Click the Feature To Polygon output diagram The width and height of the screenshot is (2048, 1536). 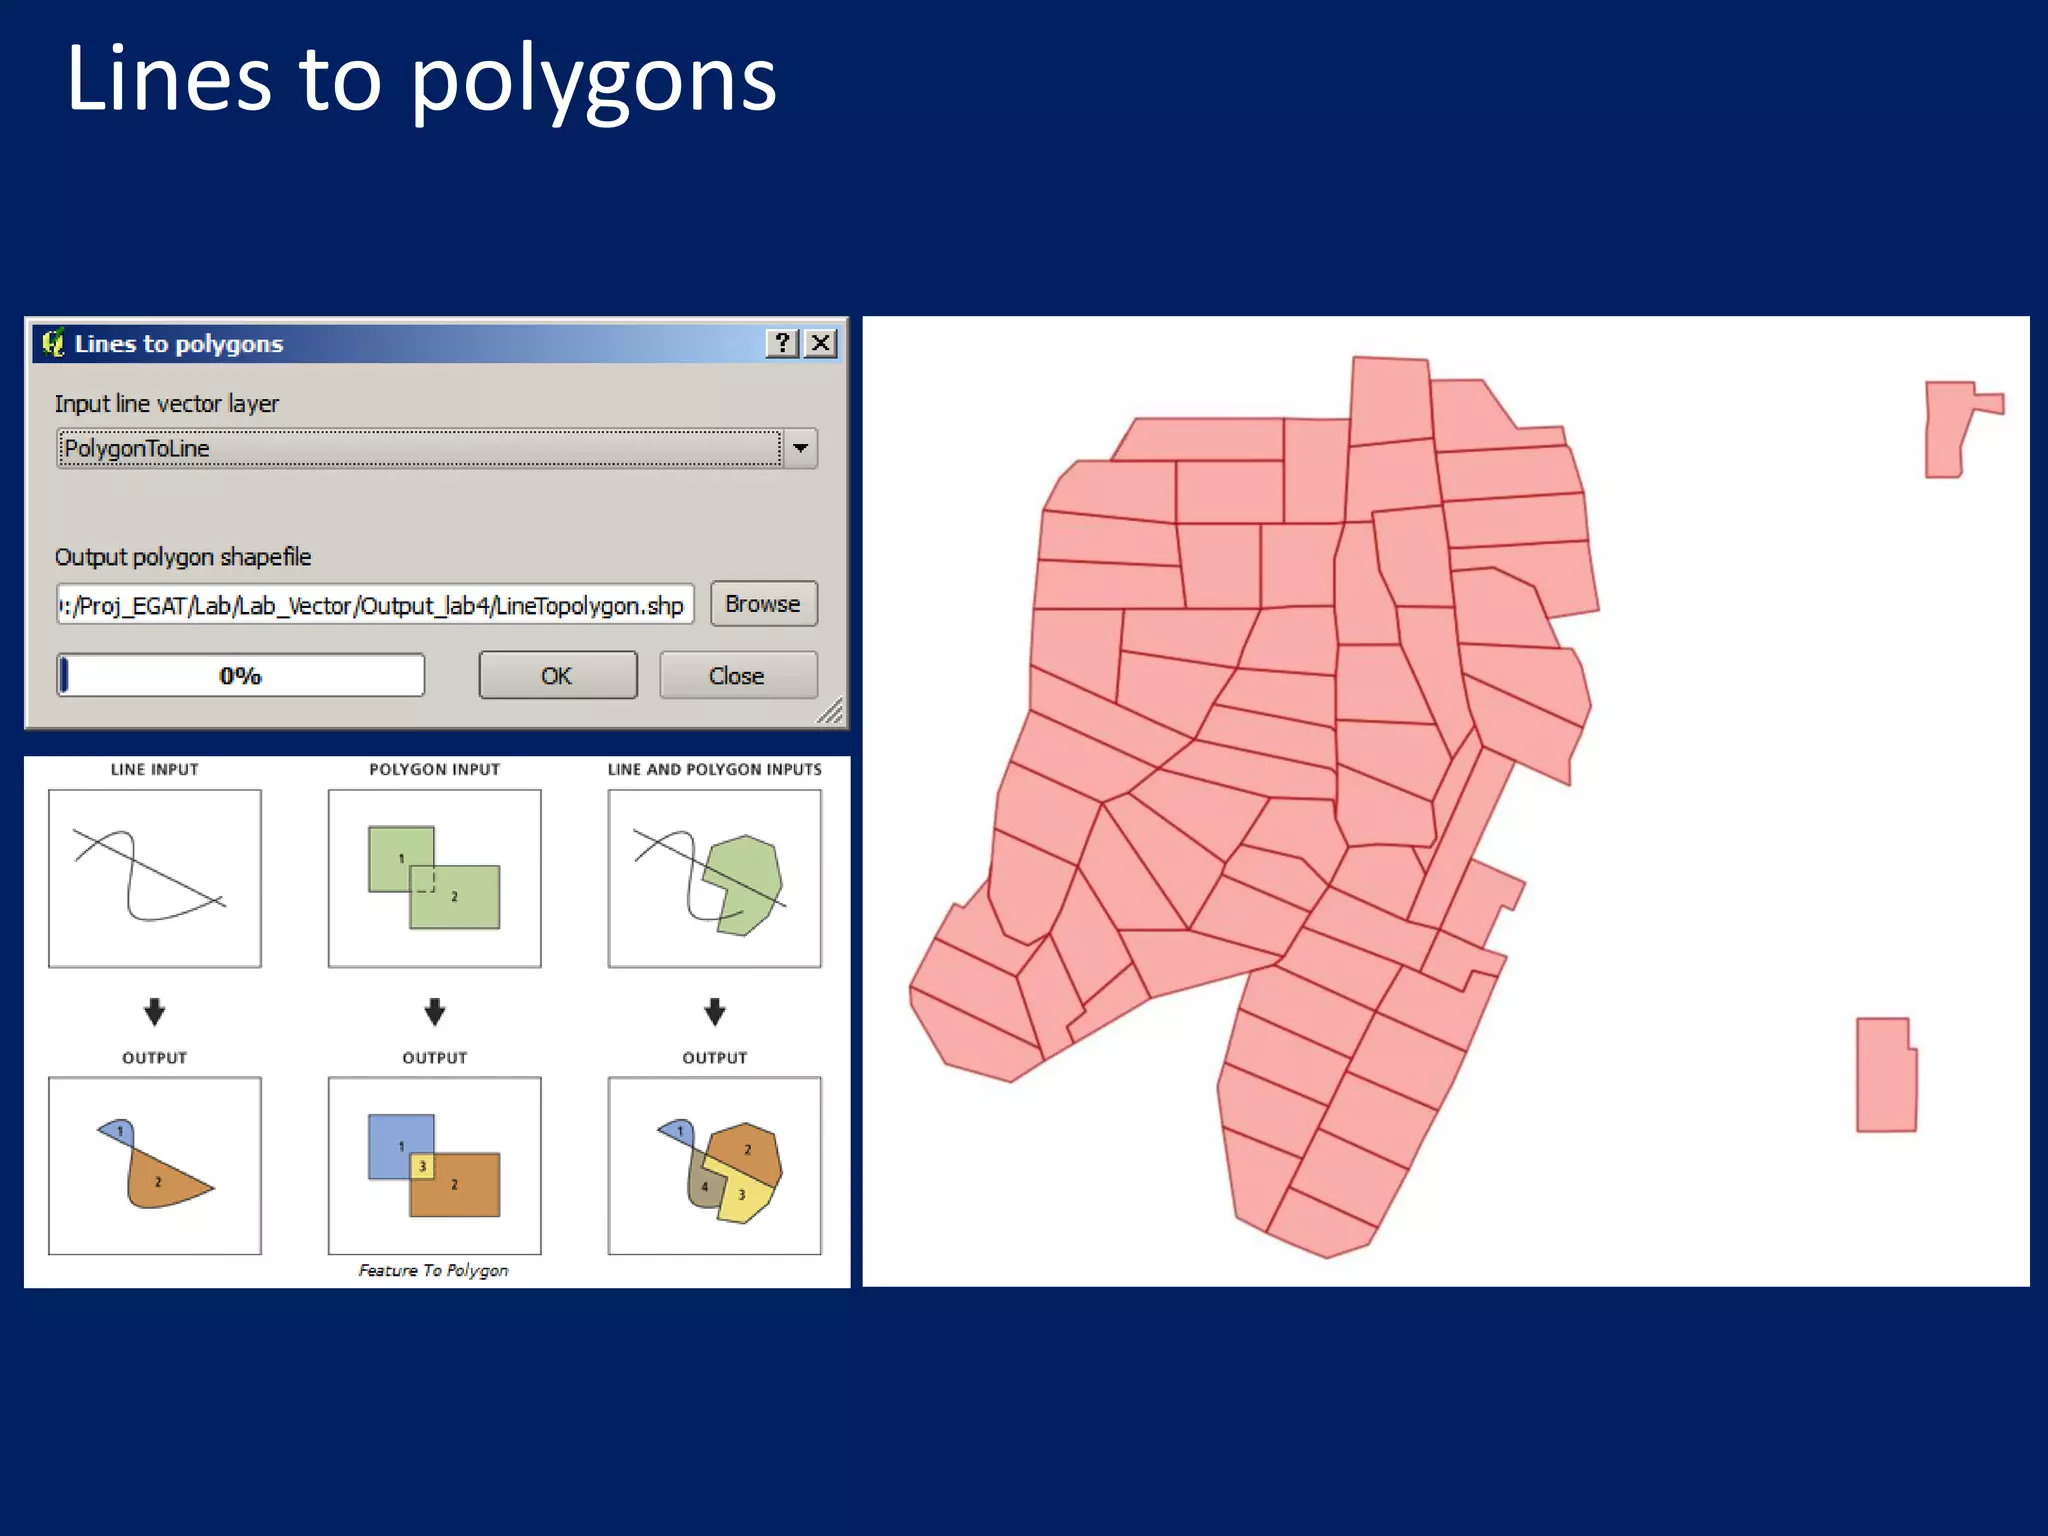434,1165
